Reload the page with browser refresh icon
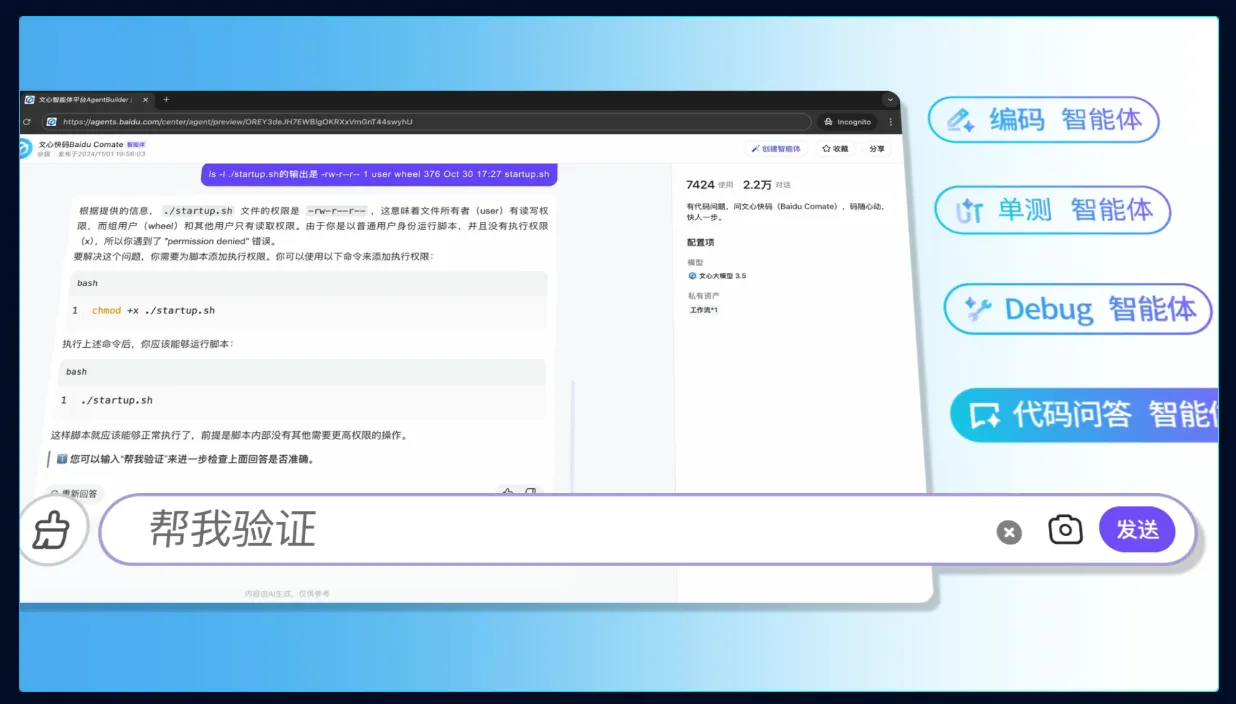 click(27, 122)
